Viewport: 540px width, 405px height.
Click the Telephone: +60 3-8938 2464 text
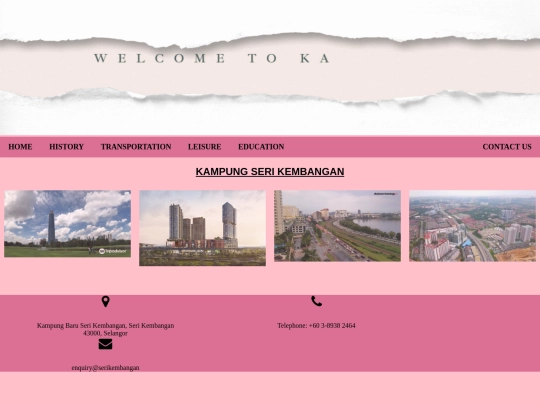point(316,325)
